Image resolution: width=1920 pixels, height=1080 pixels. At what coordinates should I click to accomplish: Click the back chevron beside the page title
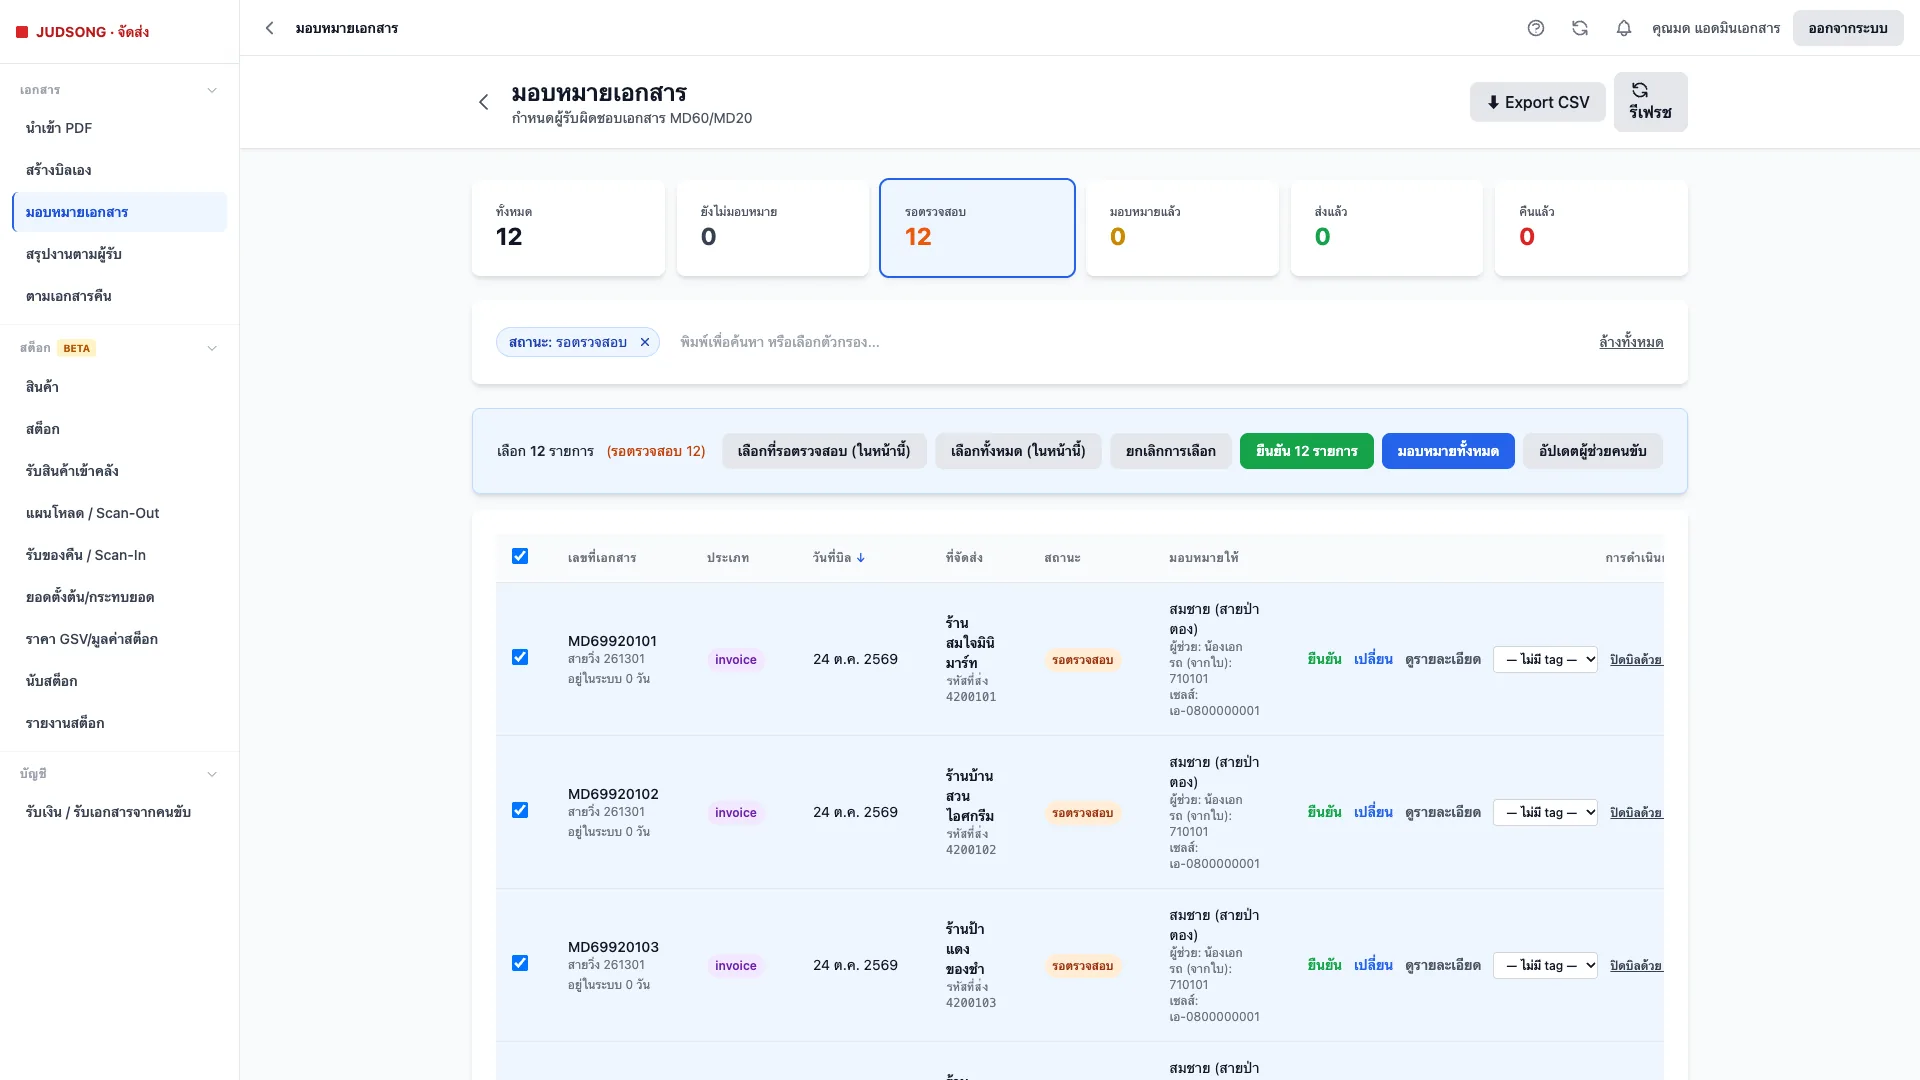[484, 102]
